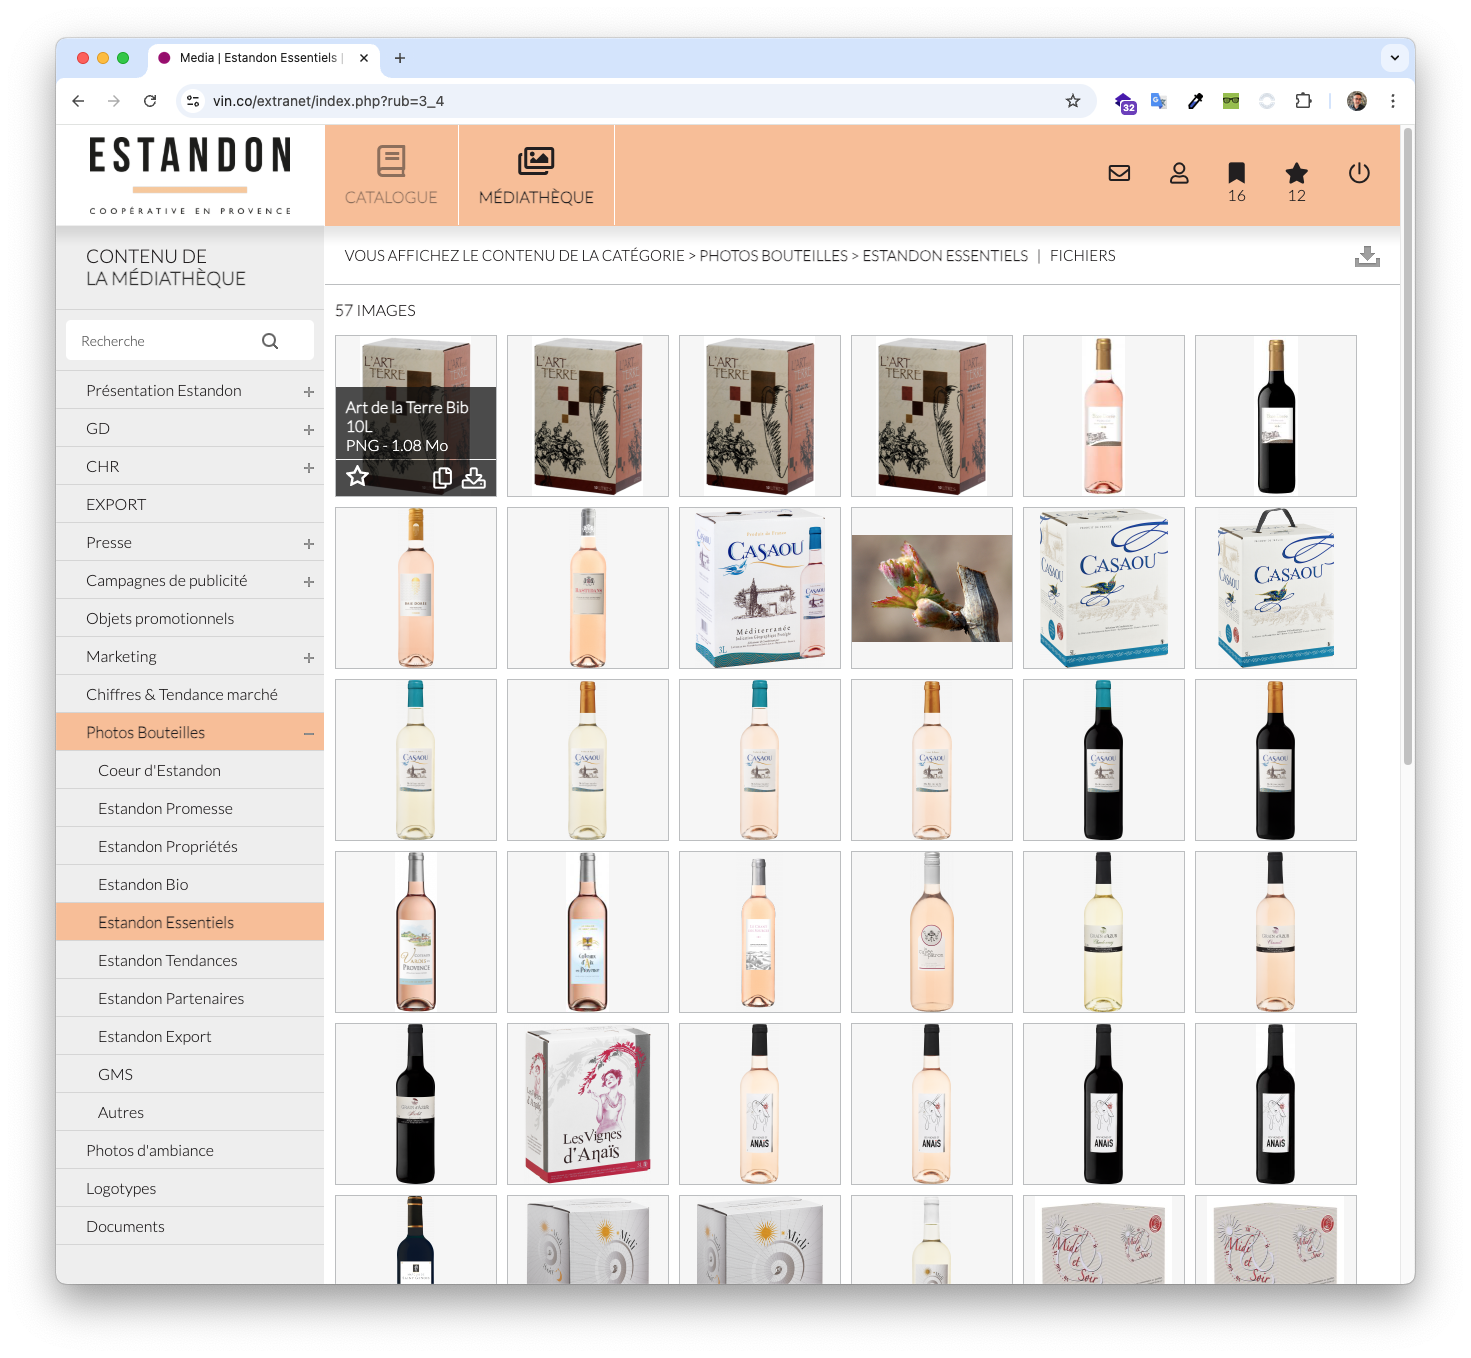Open Casaou Méditerranée 3L box thumbnail
1471x1358 pixels.
coord(760,588)
